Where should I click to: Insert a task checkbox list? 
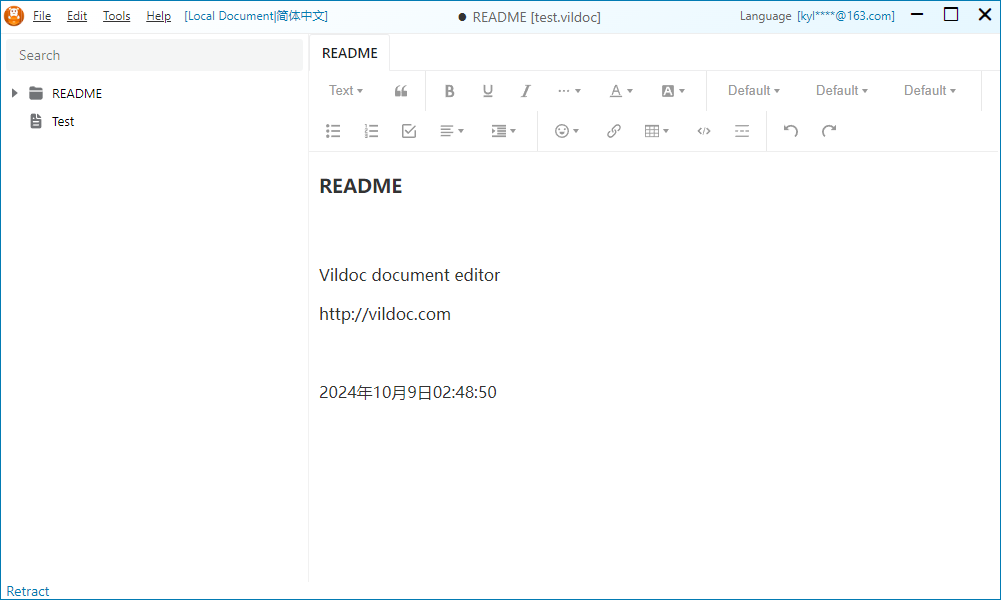pos(409,131)
